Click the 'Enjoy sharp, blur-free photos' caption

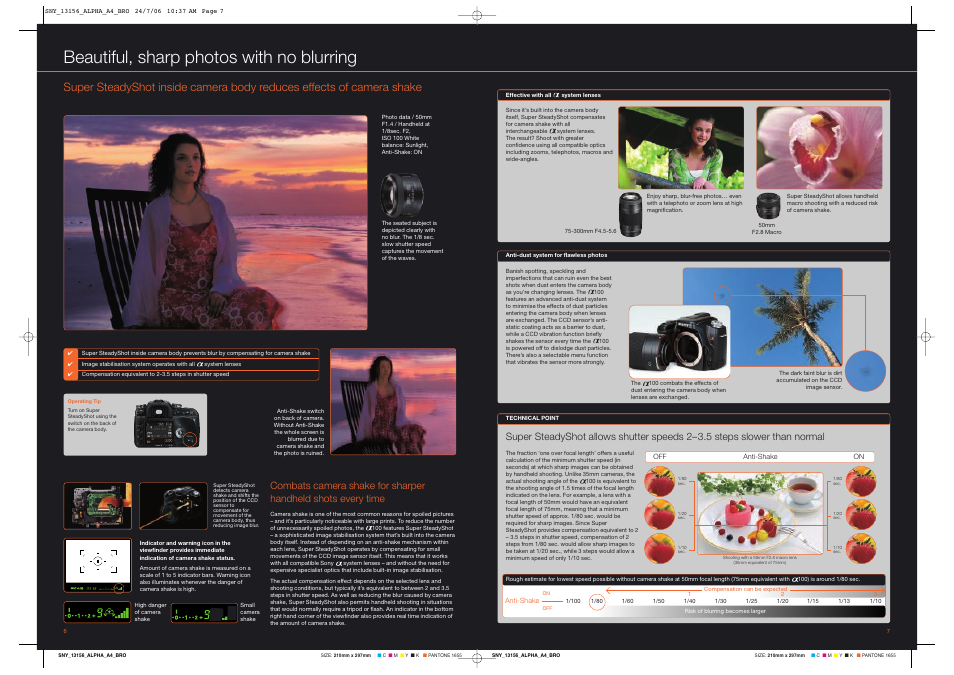click(x=694, y=203)
